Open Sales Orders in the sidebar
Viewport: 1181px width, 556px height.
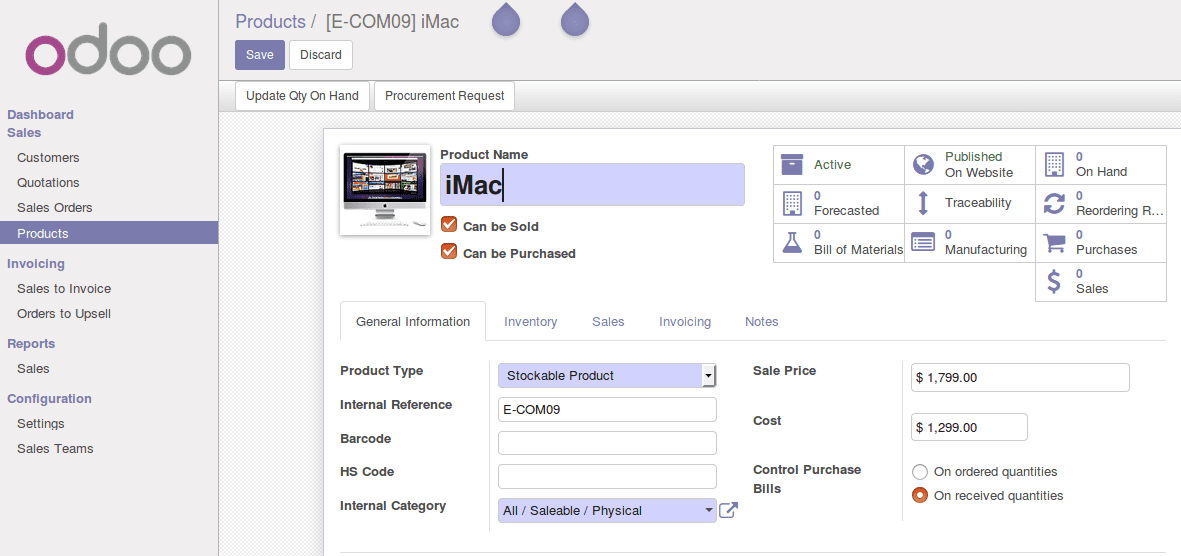tap(54, 207)
